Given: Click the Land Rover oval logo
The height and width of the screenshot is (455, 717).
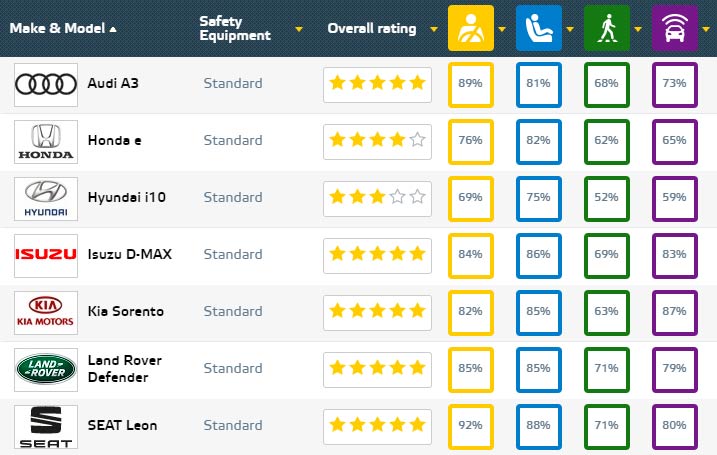Looking at the screenshot, I should click(46, 369).
